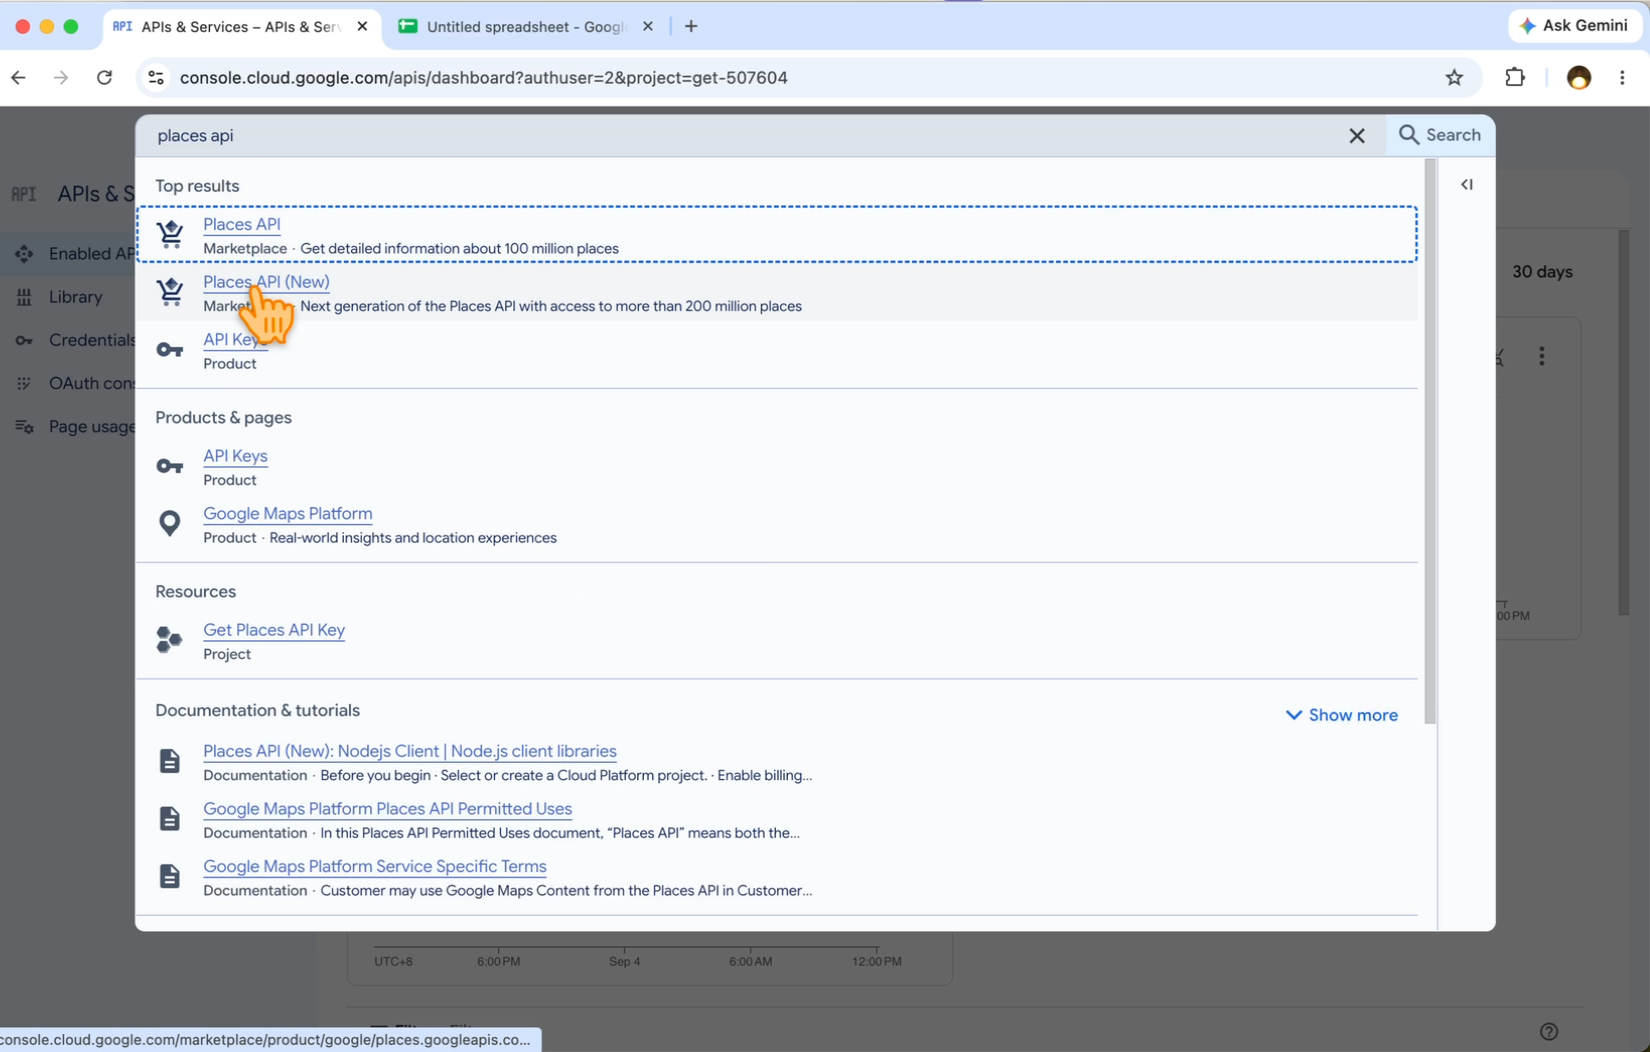Screen dimensions: 1650x1052
Task: Clear the search box with the X icon
Action: pos(1356,136)
